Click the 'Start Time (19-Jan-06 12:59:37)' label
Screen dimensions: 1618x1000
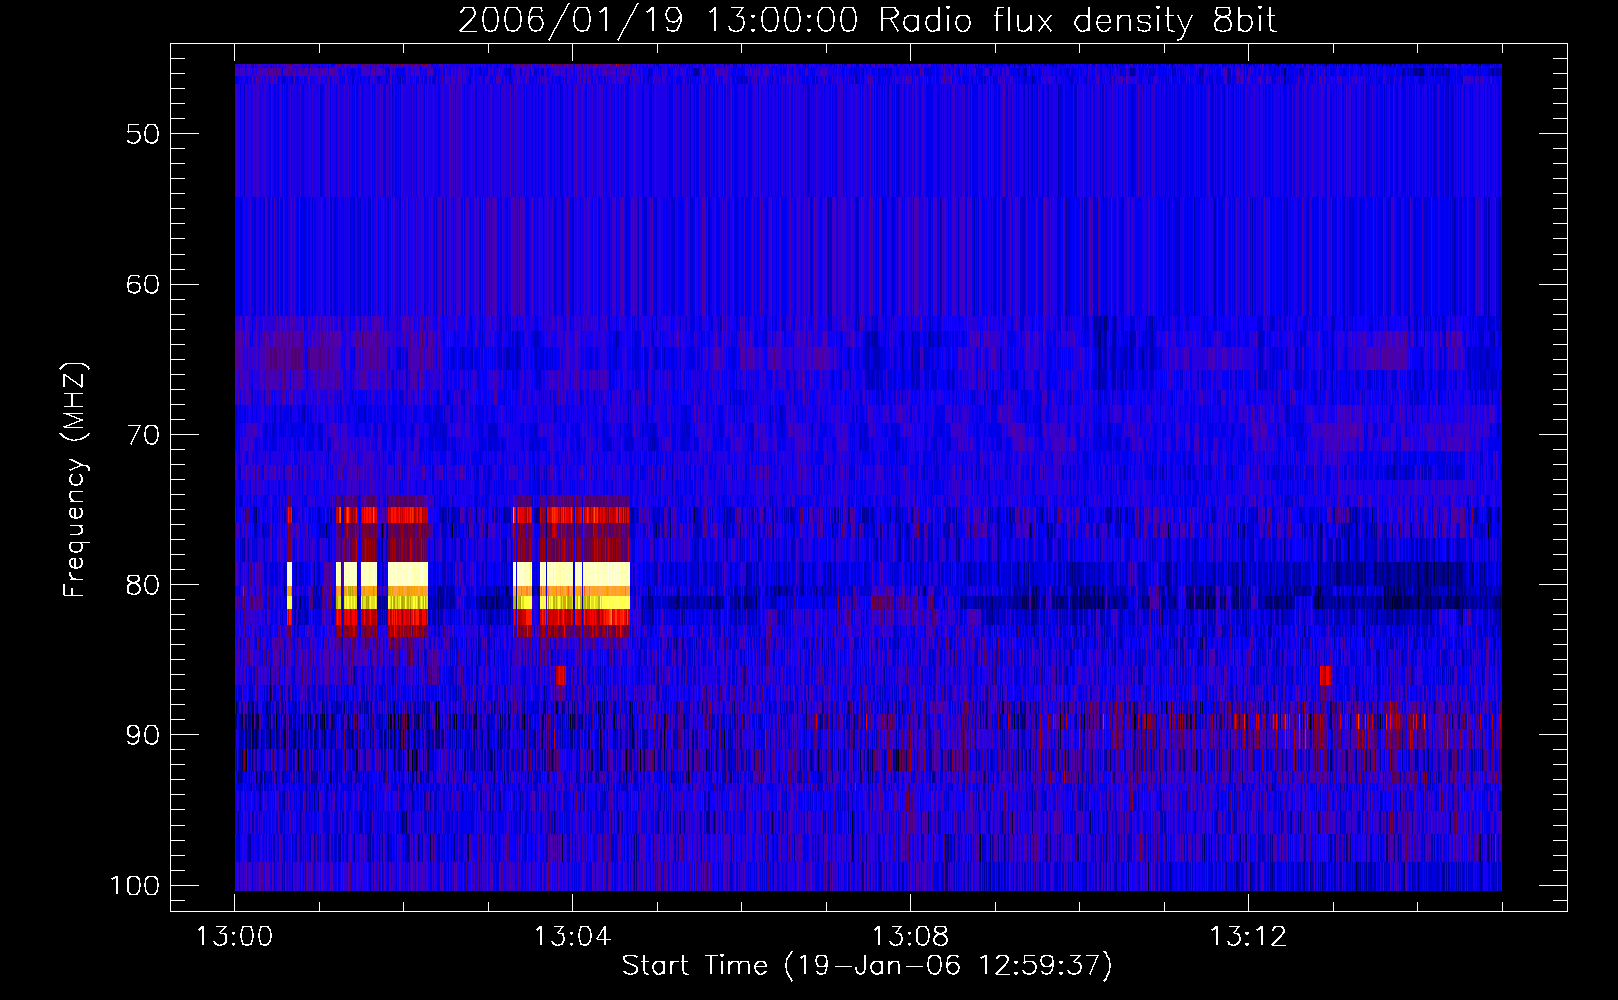pyautogui.click(x=867, y=966)
